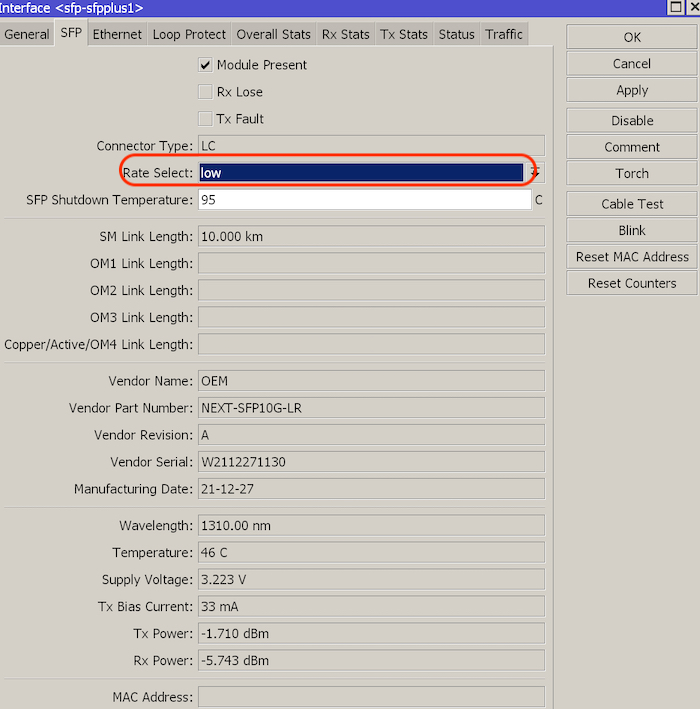Switch to the General tab
Image resolution: width=700 pixels, height=709 pixels.
pyautogui.click(x=26, y=34)
